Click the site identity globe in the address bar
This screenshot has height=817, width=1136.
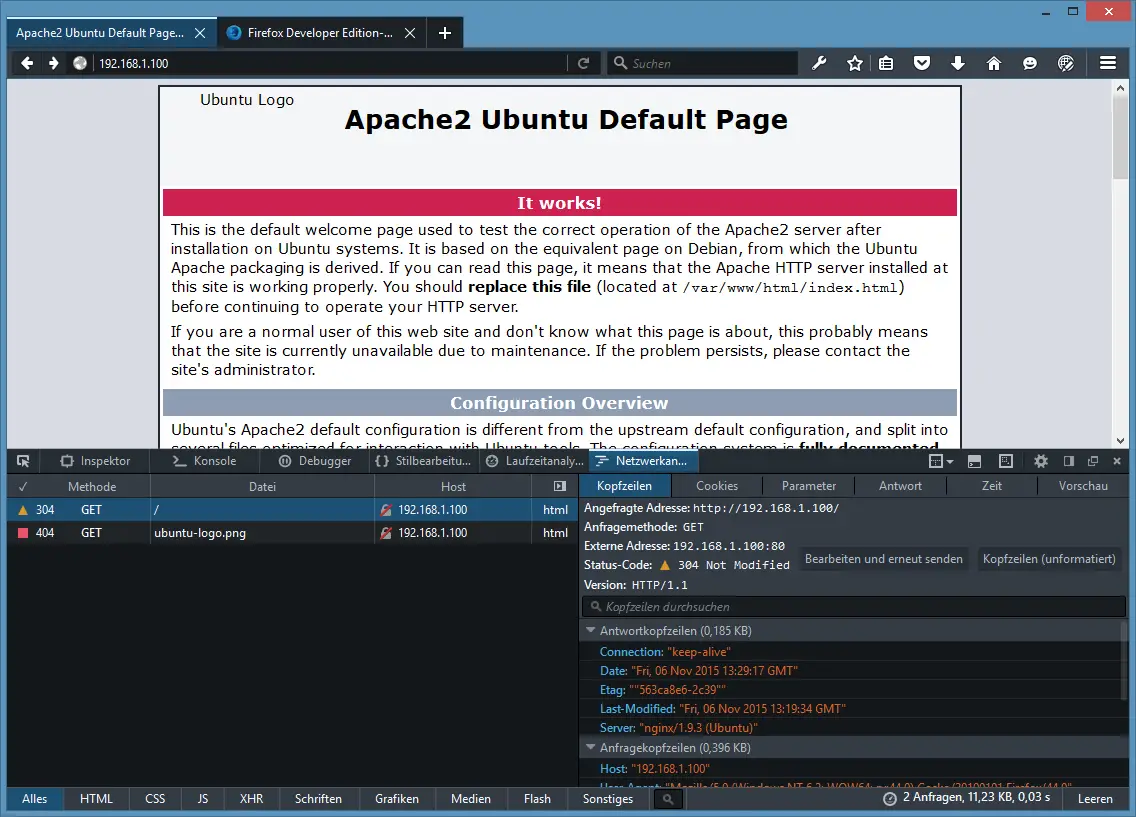pos(80,64)
